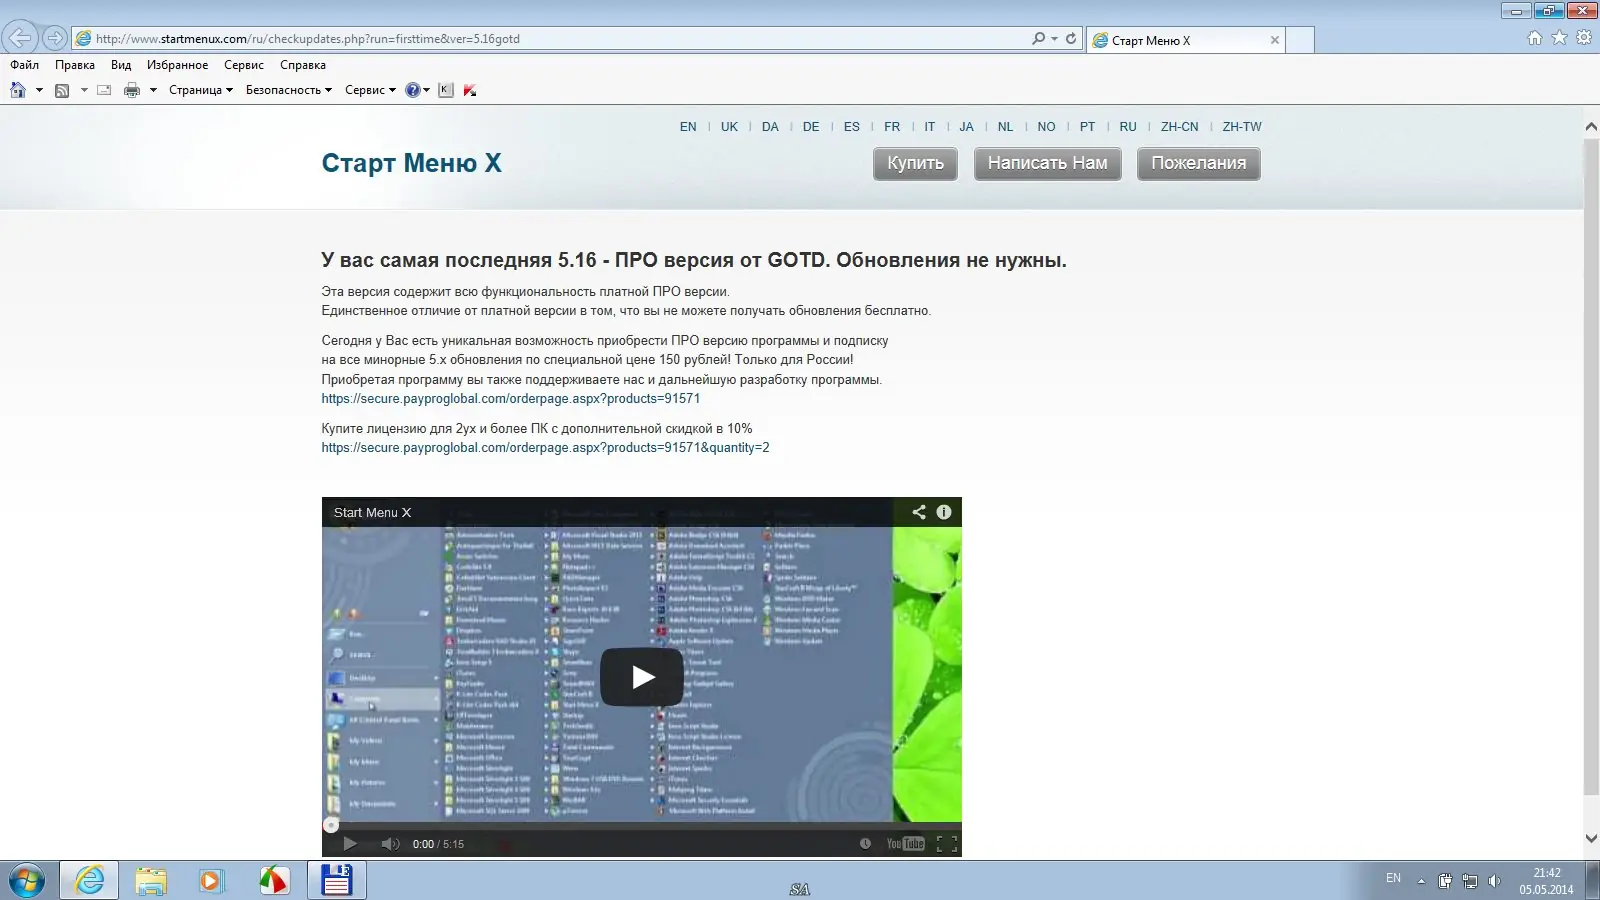1600x900 pixels.
Task: Click the RSS feeds icon in the command bar
Action: pos(62,90)
